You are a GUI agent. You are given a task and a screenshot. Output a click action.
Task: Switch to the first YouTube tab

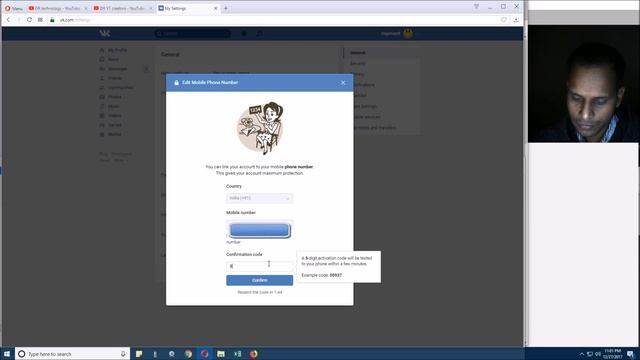[57, 8]
